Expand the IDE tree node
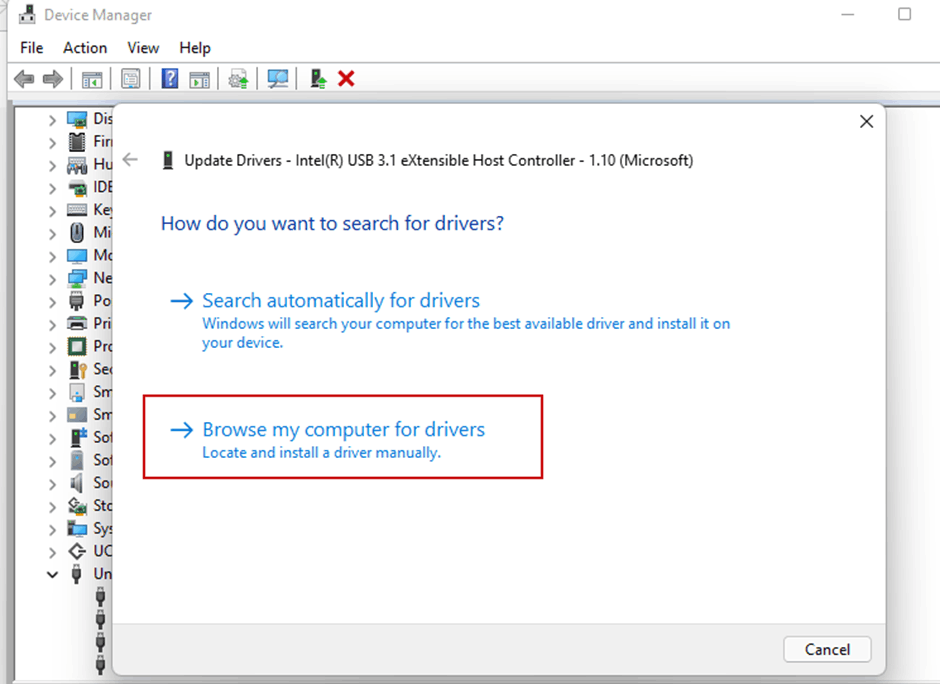The width and height of the screenshot is (940, 684). click(x=52, y=189)
